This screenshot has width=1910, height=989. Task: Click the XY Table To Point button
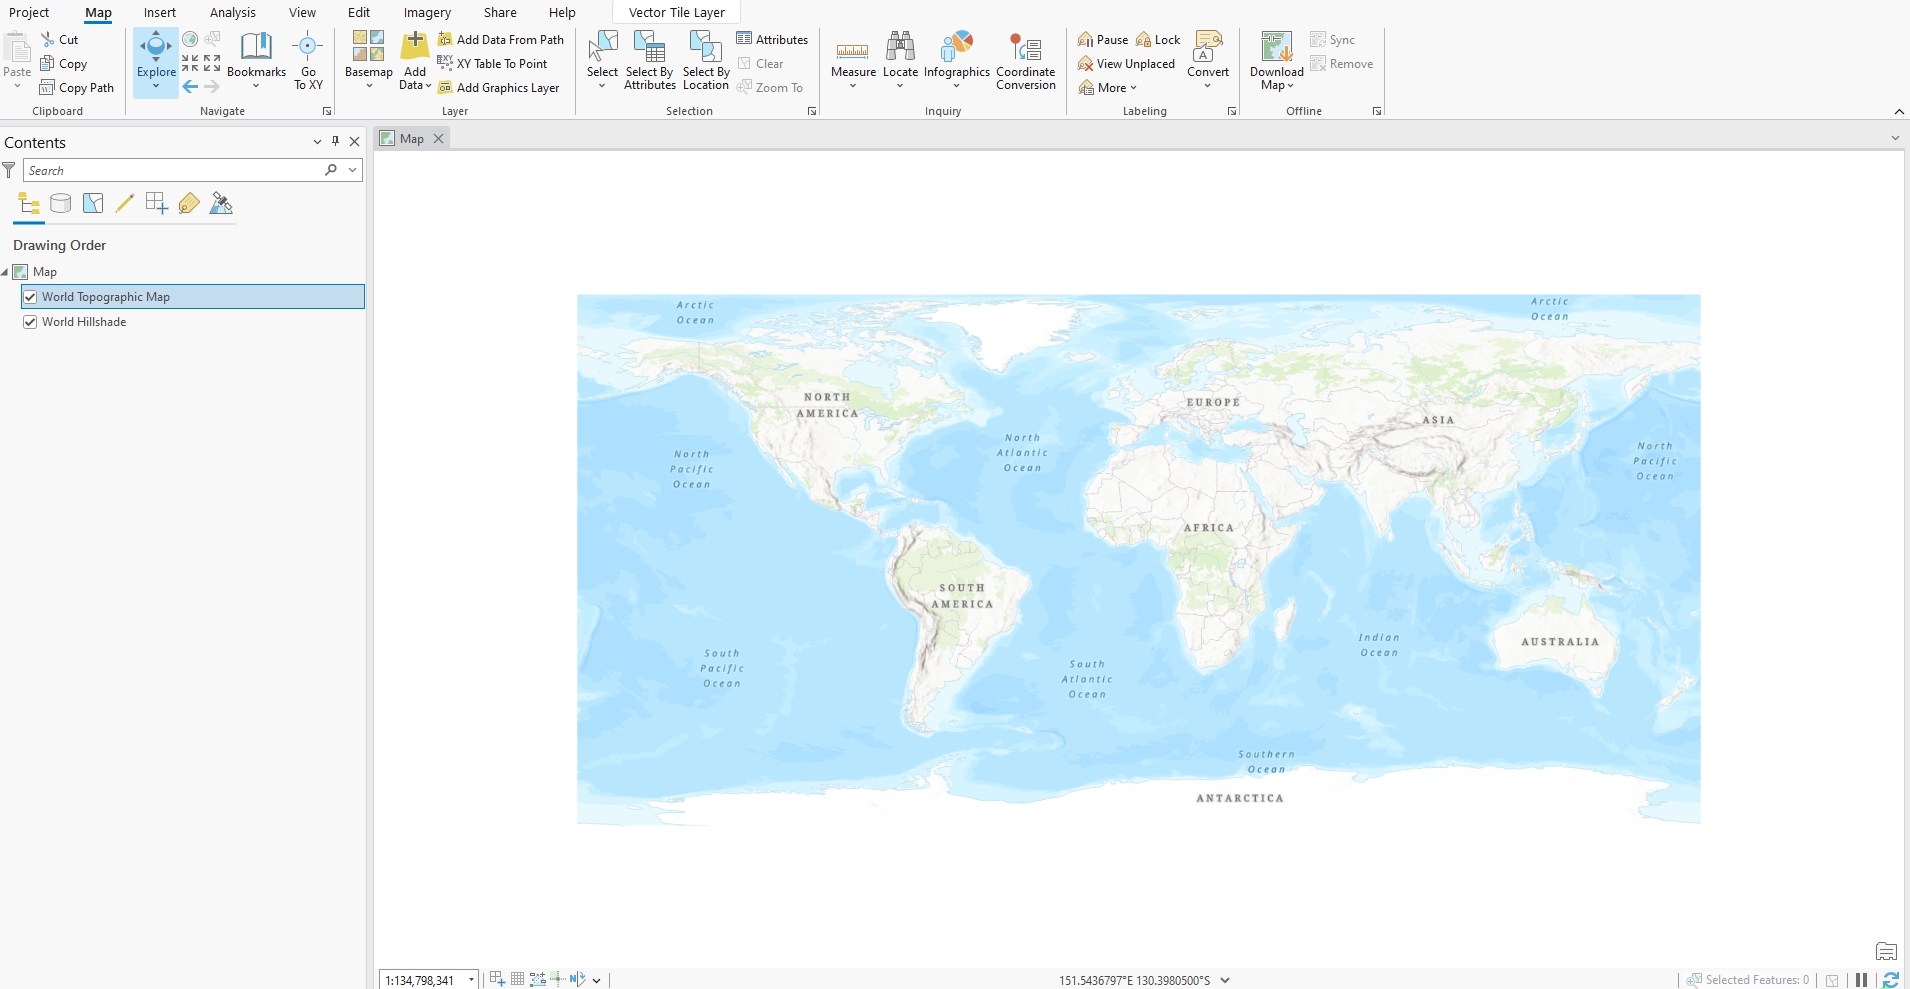click(x=493, y=64)
